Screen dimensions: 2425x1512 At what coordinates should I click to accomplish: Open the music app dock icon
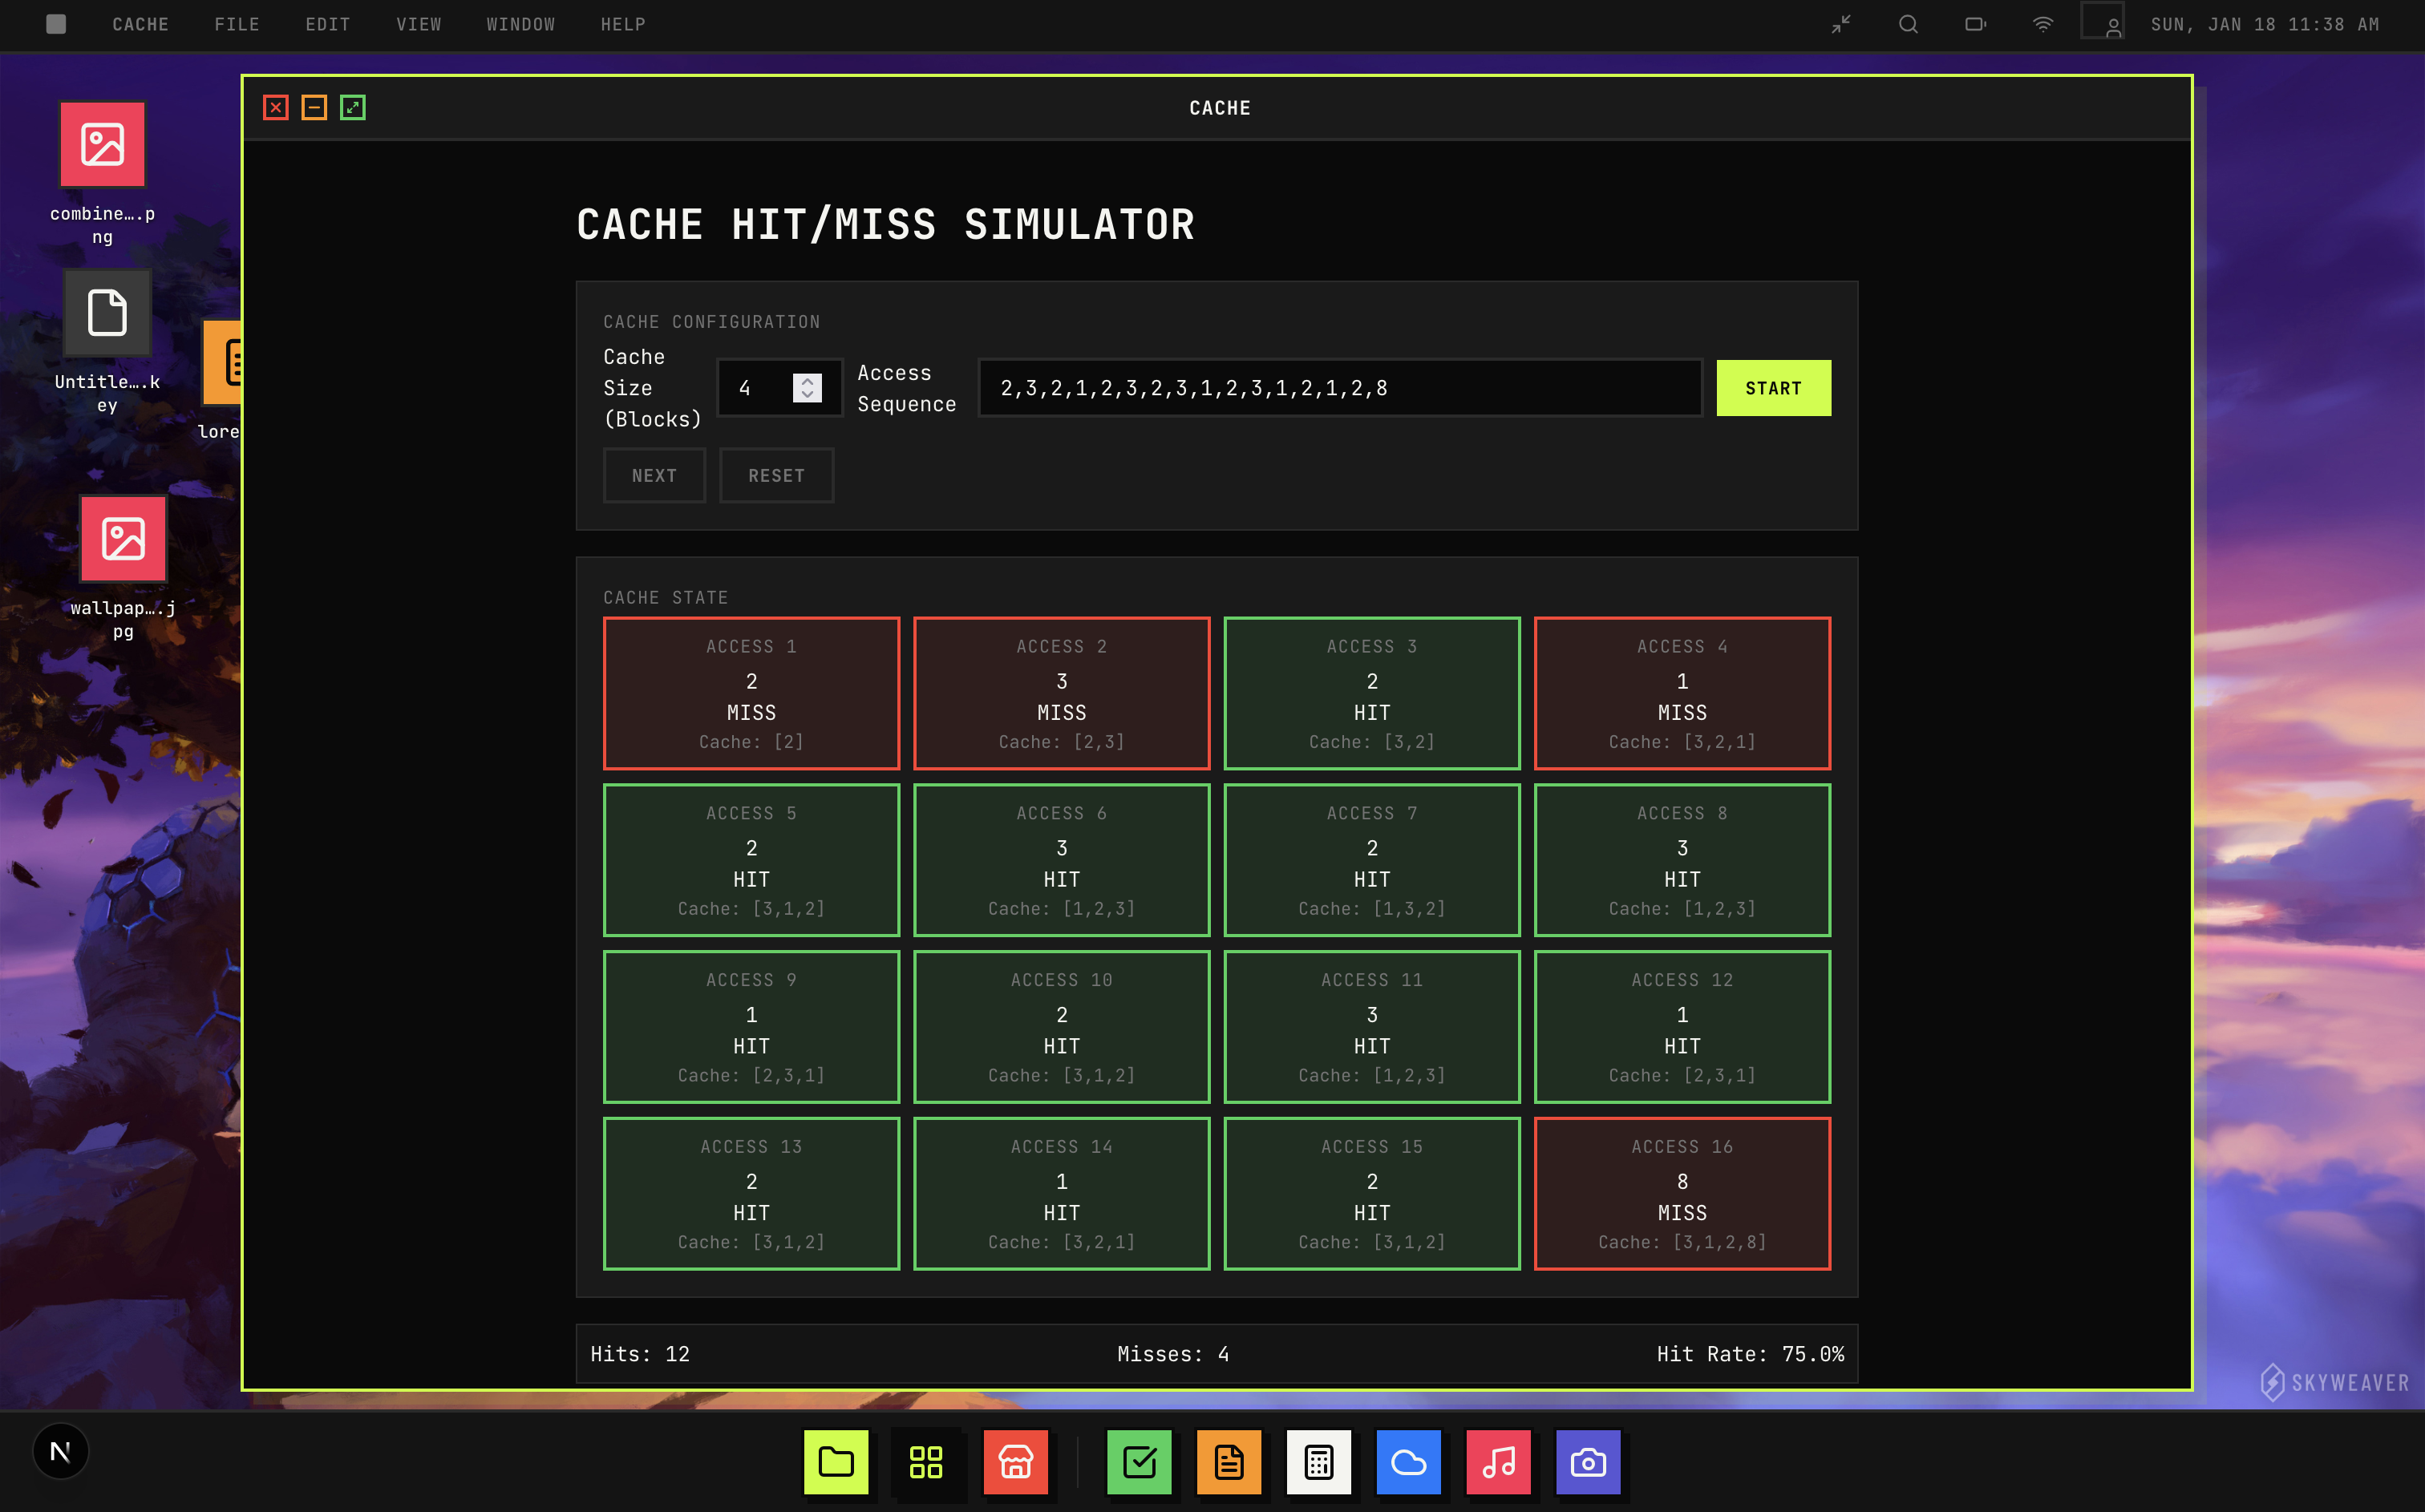[x=1498, y=1462]
